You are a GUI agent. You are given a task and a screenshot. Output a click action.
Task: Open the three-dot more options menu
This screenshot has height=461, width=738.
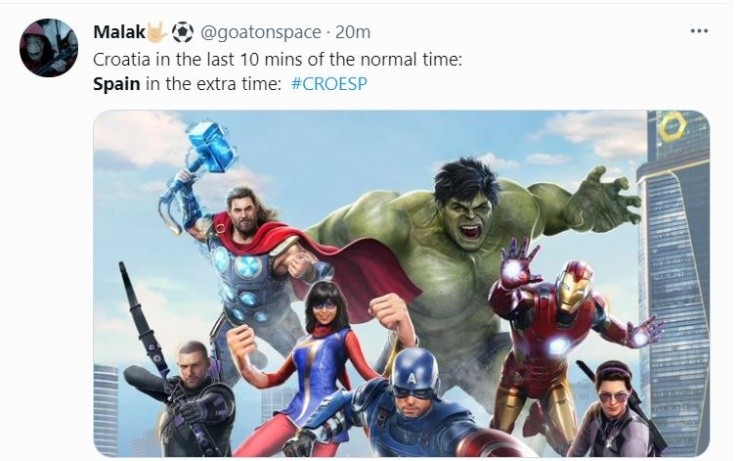[699, 31]
